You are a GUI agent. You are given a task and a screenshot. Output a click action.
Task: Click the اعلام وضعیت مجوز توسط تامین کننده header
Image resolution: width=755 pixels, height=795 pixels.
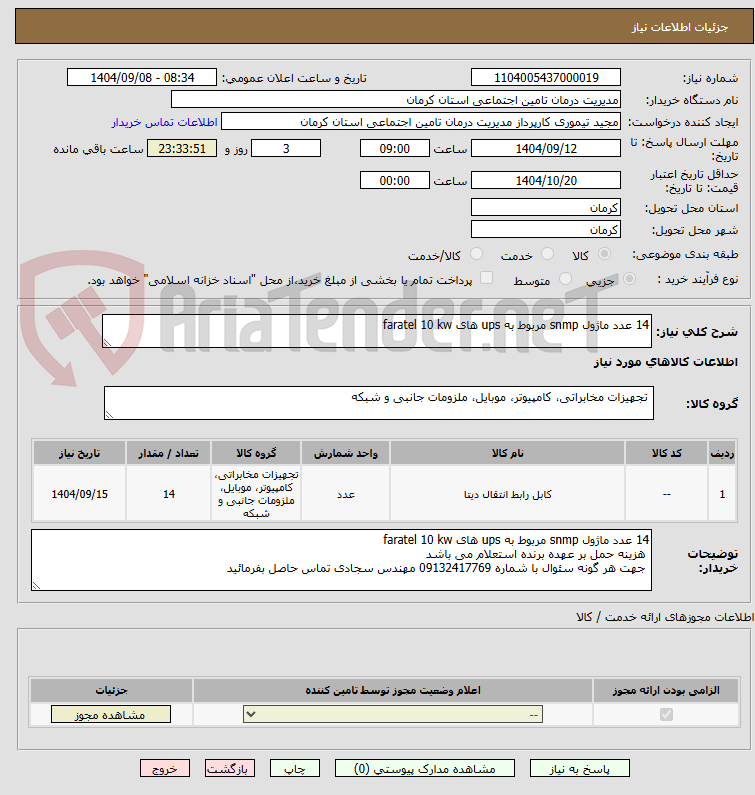[x=392, y=690]
